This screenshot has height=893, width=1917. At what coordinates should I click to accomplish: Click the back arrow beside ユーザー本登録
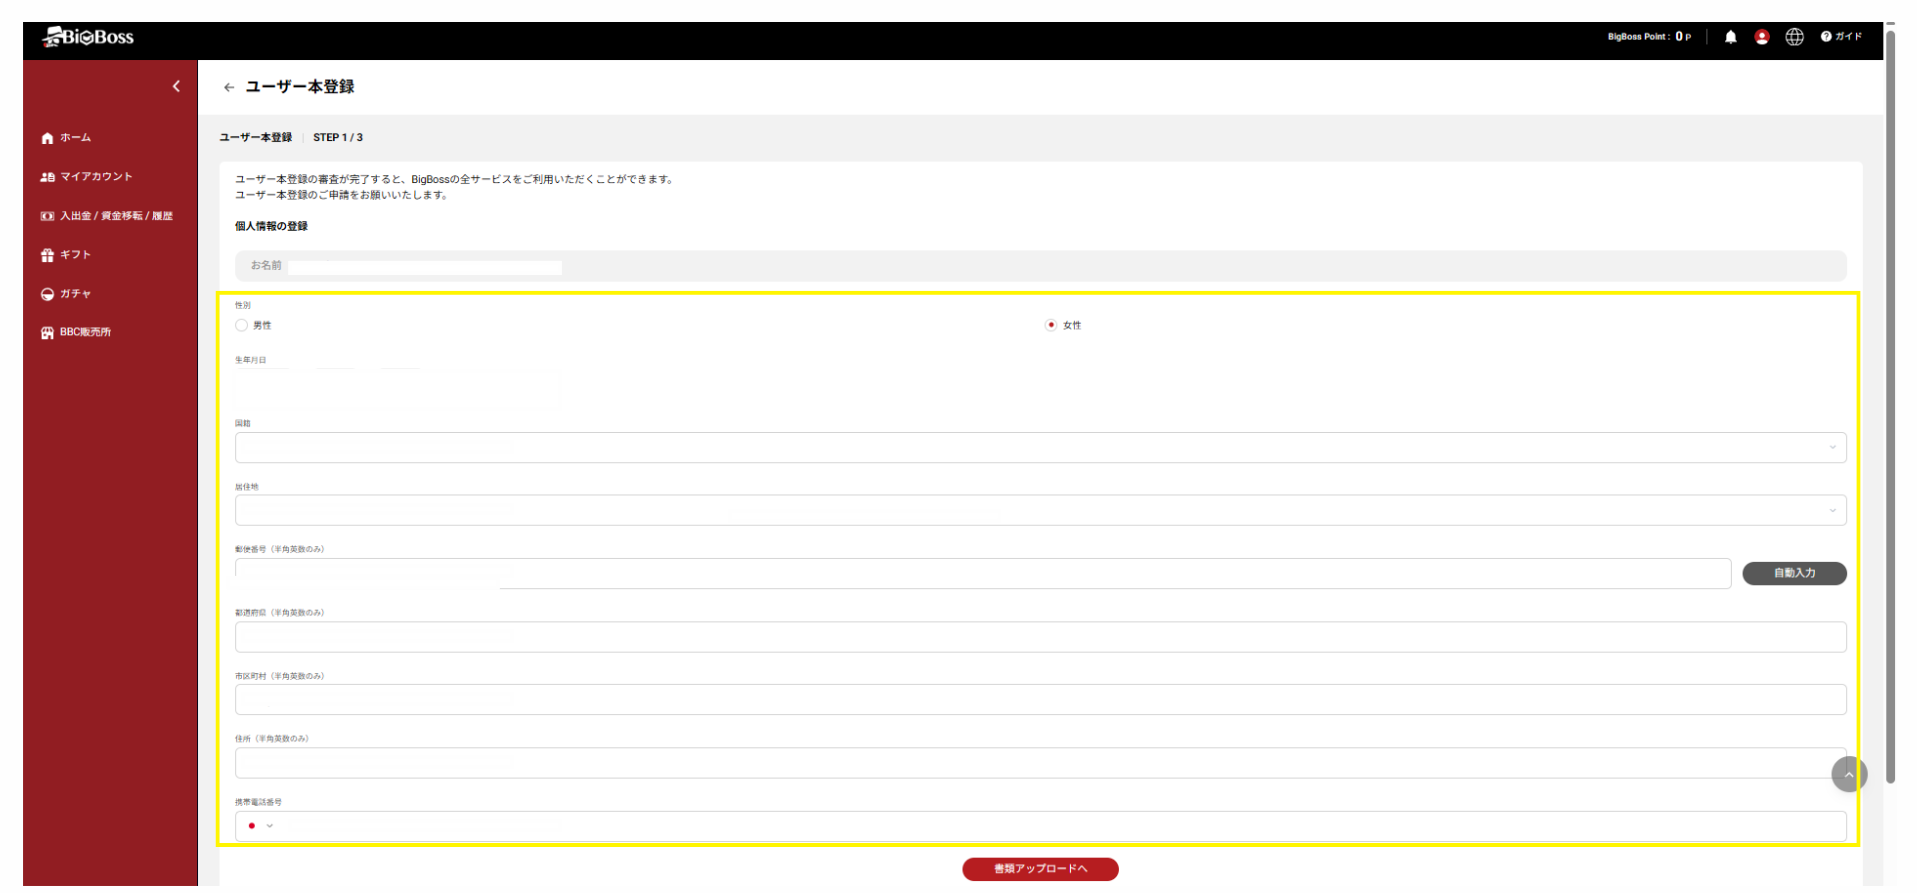coord(229,88)
